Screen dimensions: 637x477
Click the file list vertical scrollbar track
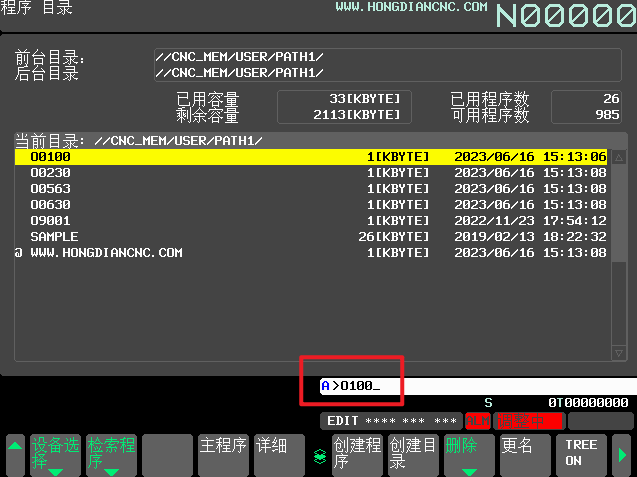pos(619,260)
